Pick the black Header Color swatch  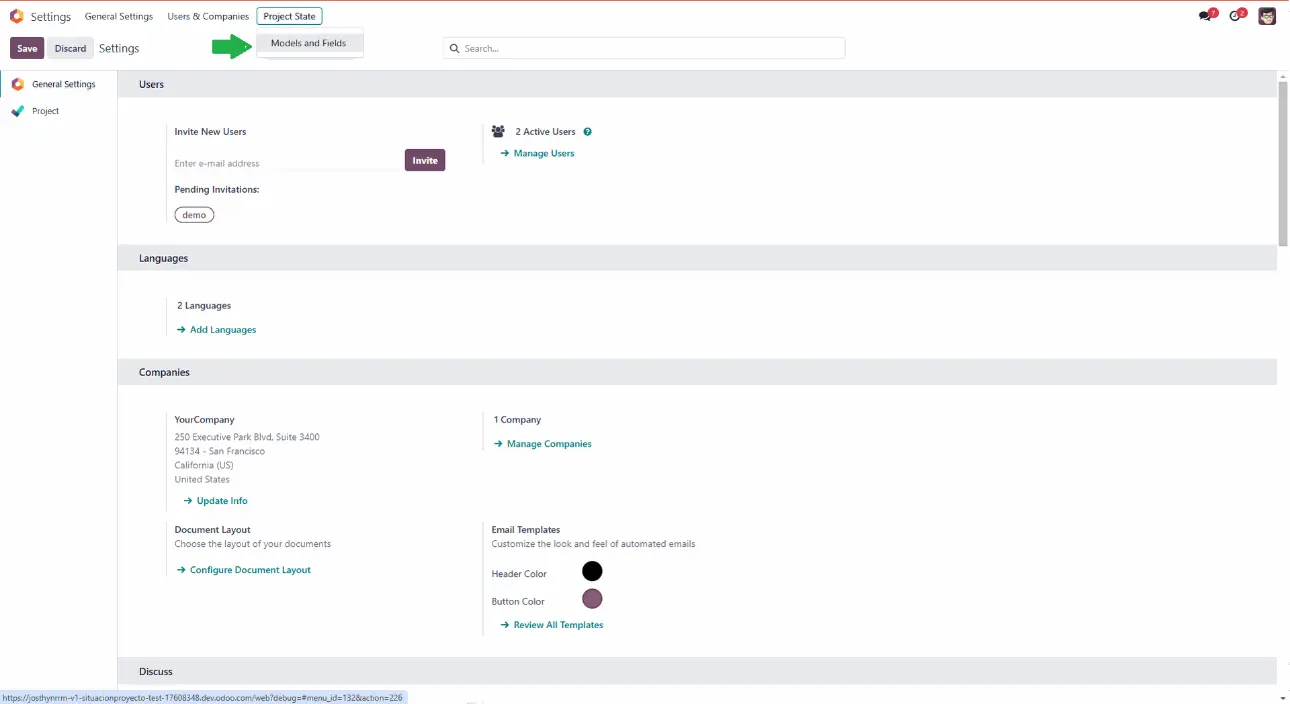592,571
